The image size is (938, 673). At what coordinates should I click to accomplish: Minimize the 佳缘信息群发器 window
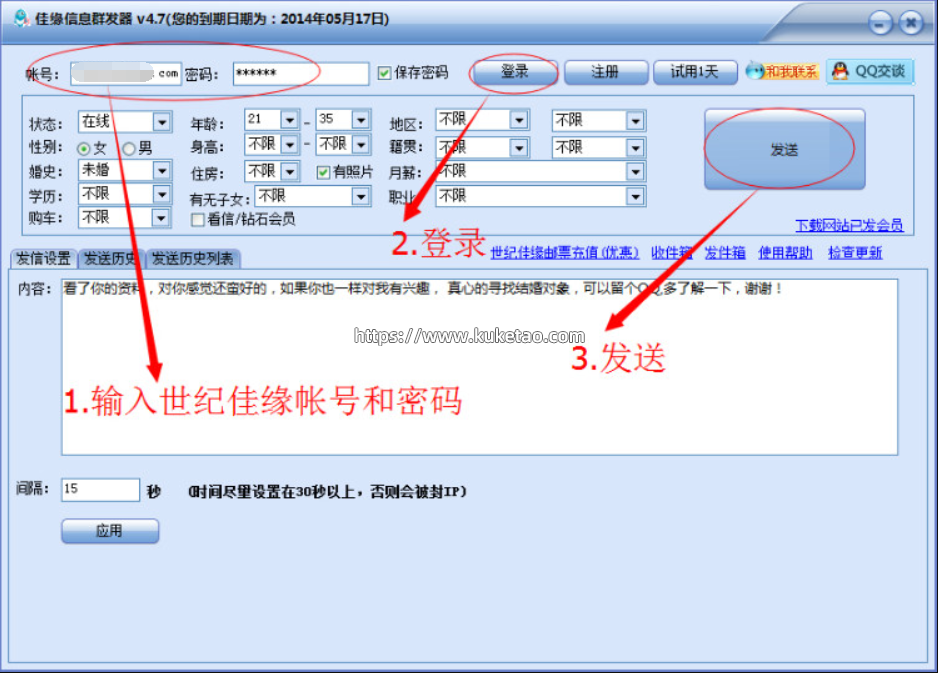880,24
